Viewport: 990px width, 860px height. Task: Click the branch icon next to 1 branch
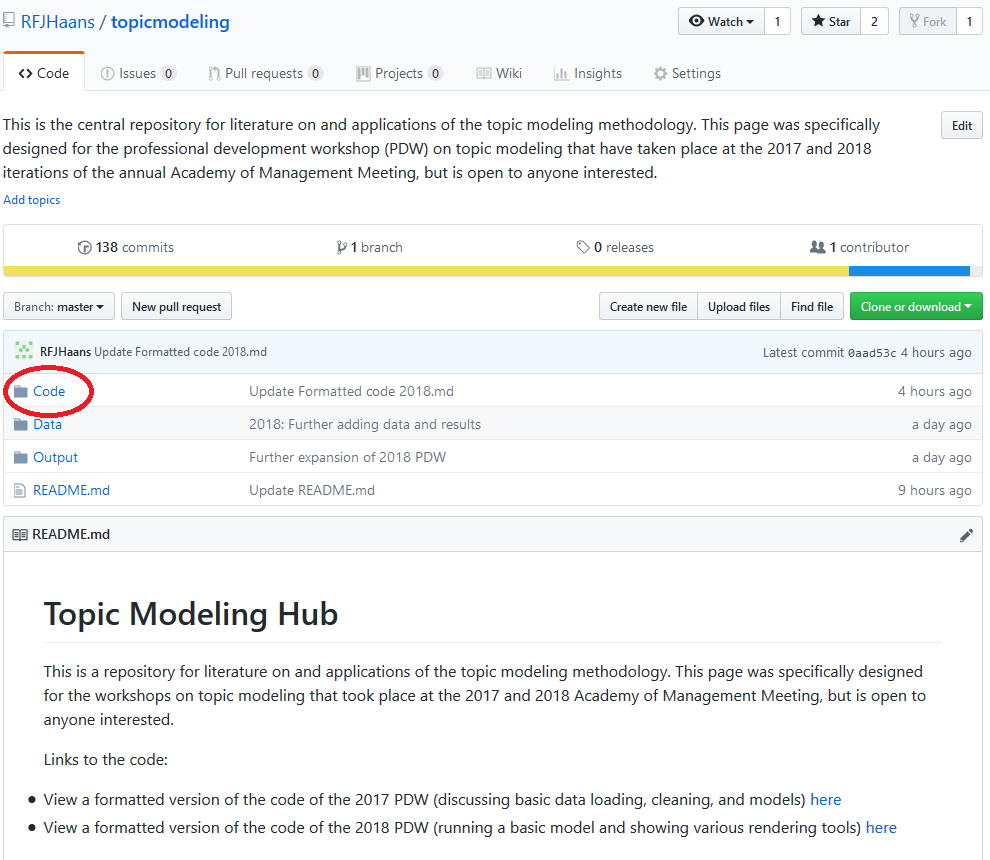(x=341, y=248)
